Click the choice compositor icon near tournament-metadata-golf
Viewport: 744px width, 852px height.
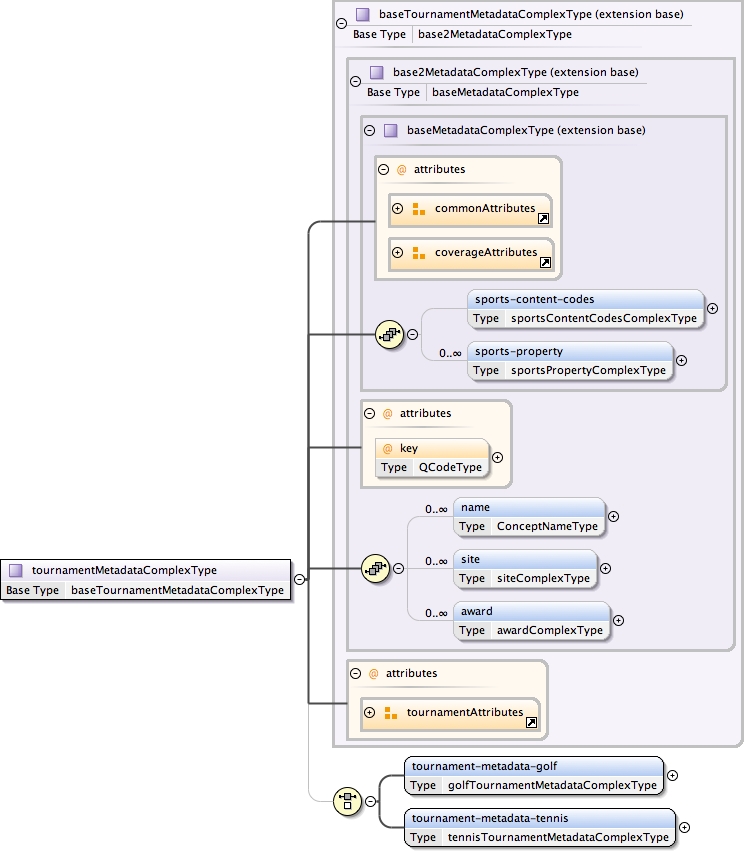coord(348,799)
